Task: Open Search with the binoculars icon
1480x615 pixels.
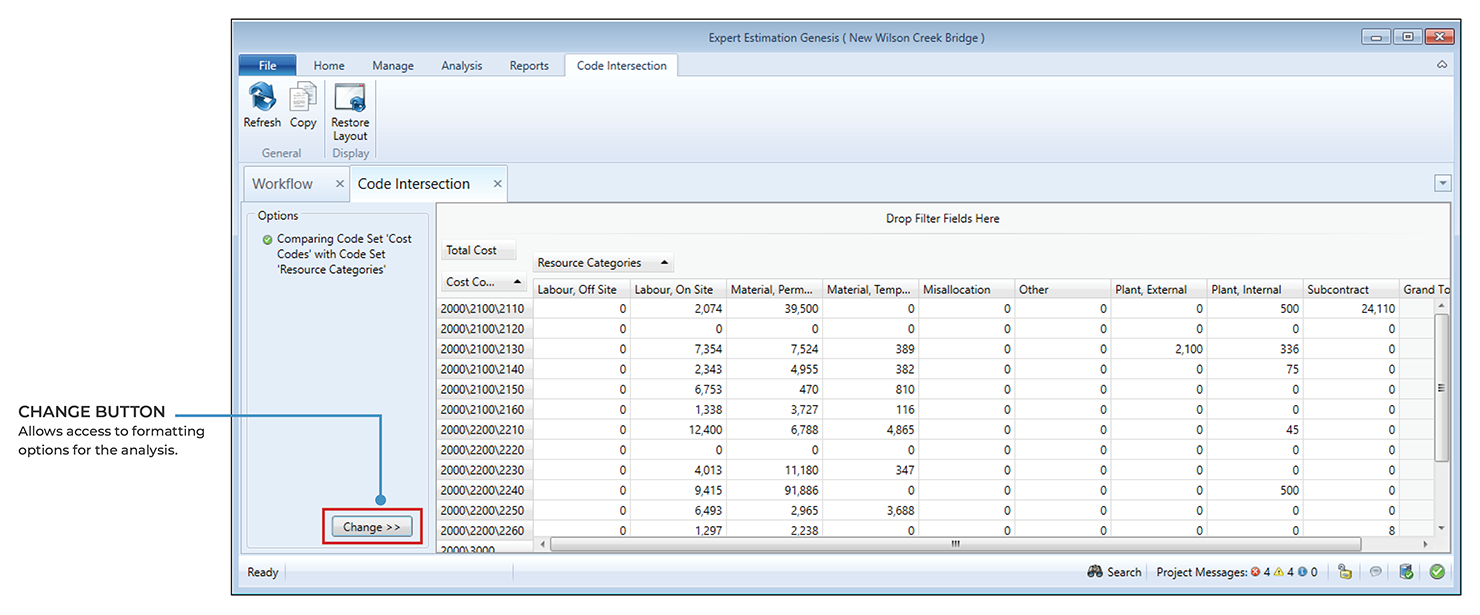Action: 1095,572
